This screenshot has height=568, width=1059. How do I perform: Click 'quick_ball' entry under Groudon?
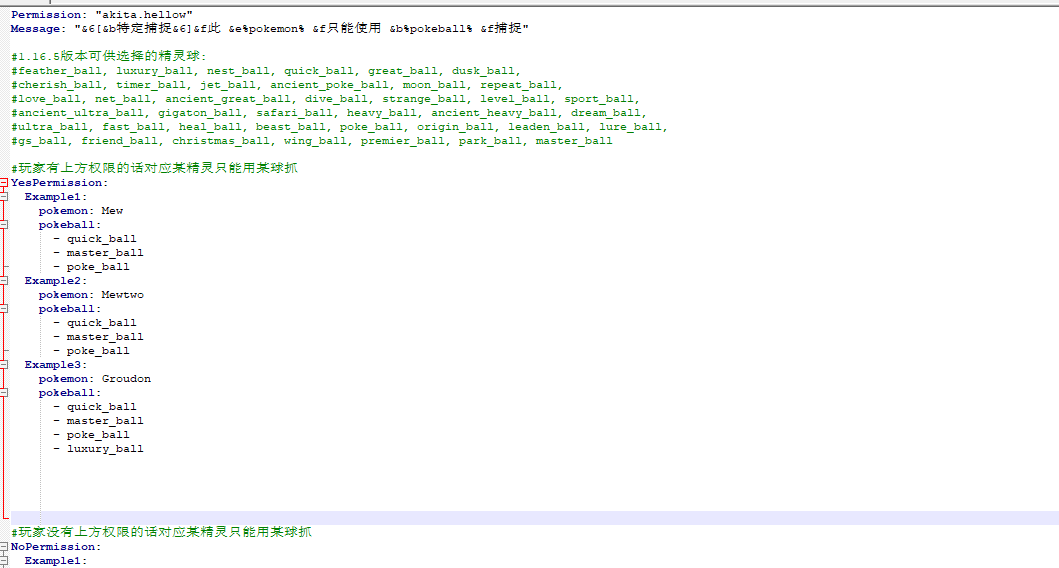pos(101,407)
